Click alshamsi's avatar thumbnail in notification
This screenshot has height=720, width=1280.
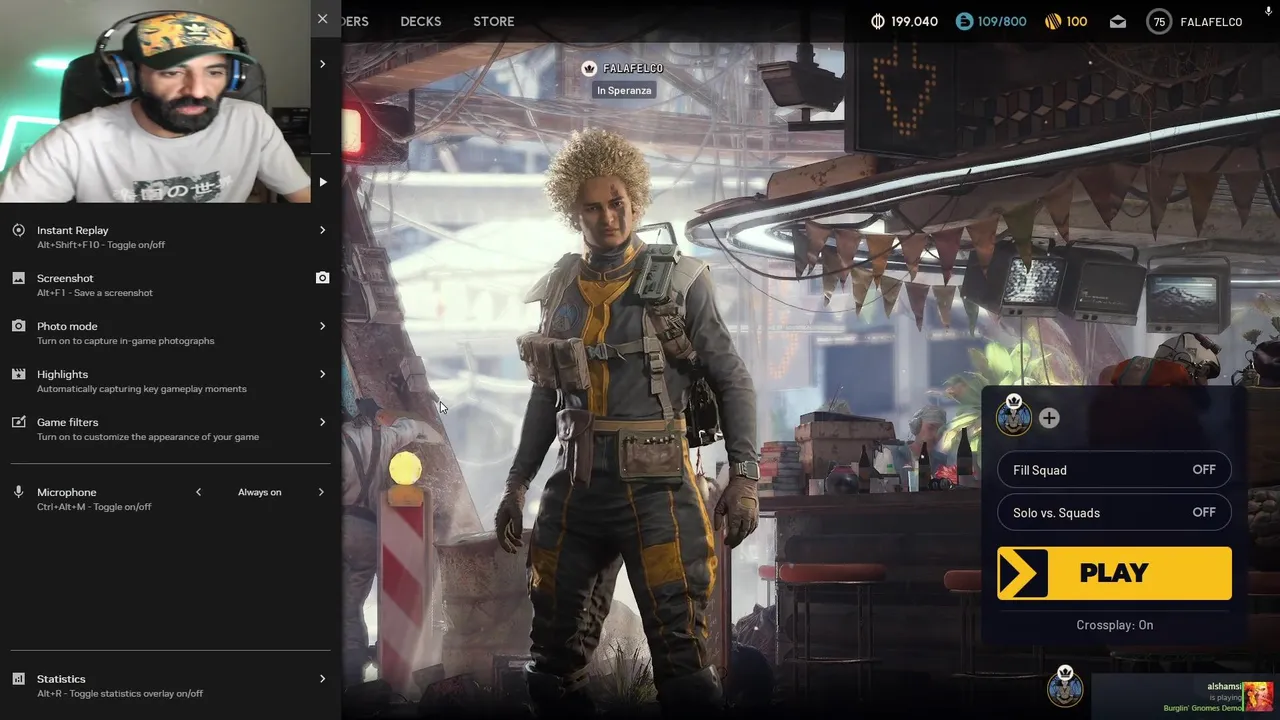pyautogui.click(x=1258, y=696)
